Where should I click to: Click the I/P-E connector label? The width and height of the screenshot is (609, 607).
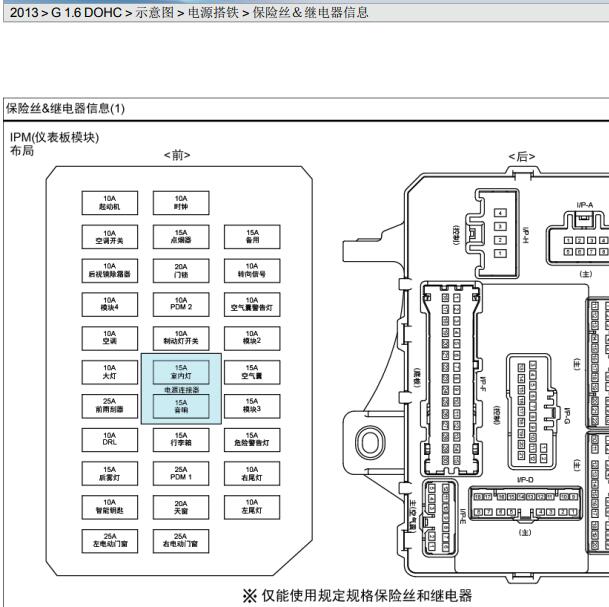463,516
